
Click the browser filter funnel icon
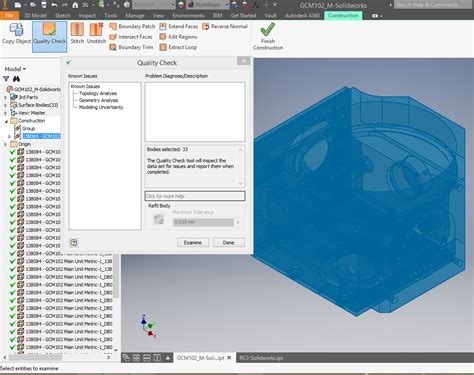coord(6,79)
